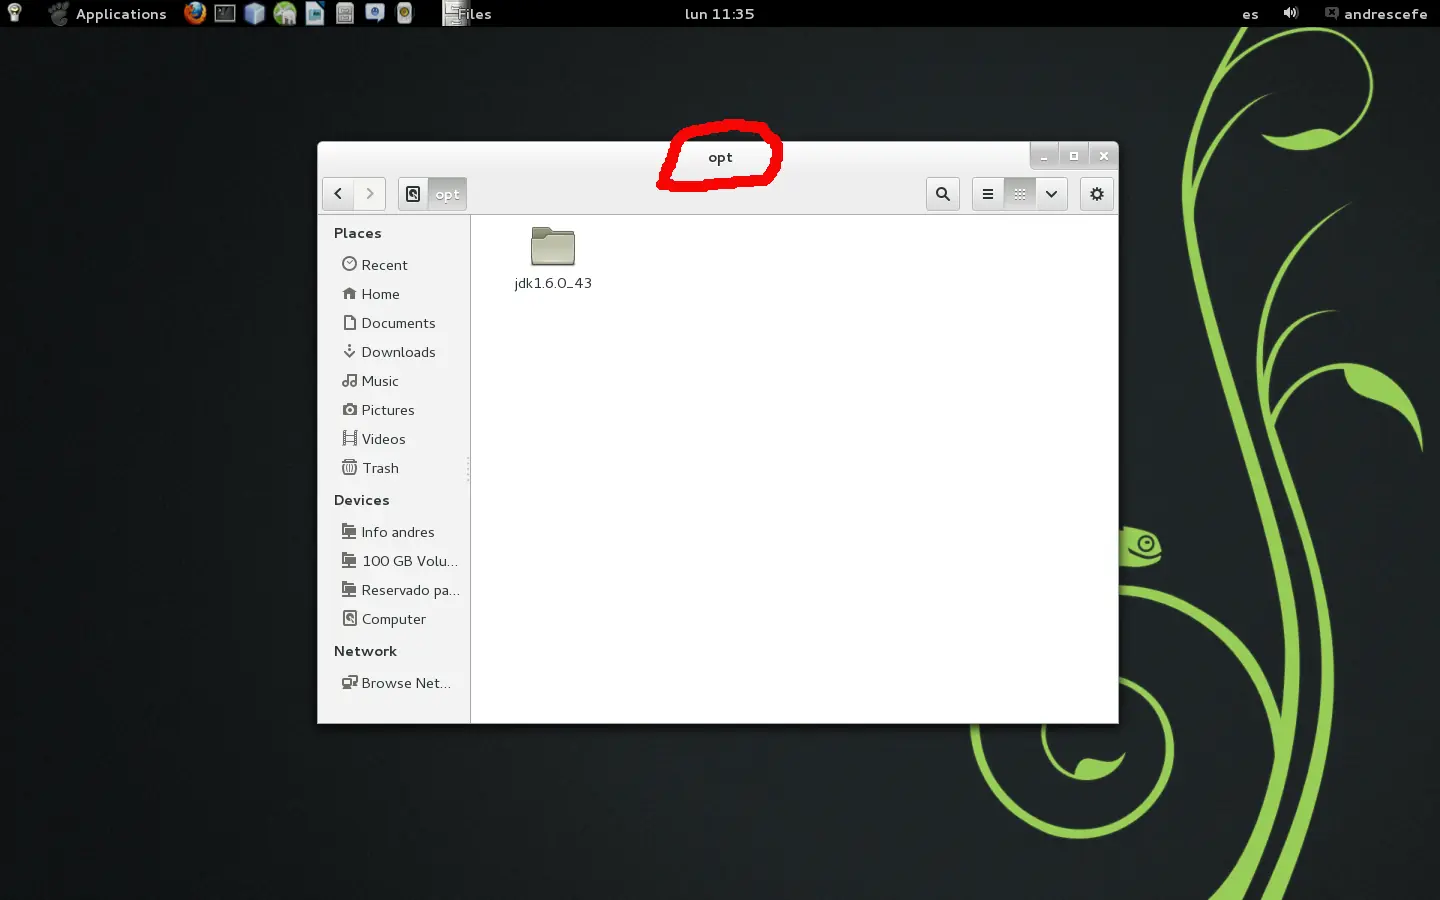Image resolution: width=1440 pixels, height=900 pixels.
Task: Maximize the Files window
Action: pyautogui.click(x=1074, y=156)
